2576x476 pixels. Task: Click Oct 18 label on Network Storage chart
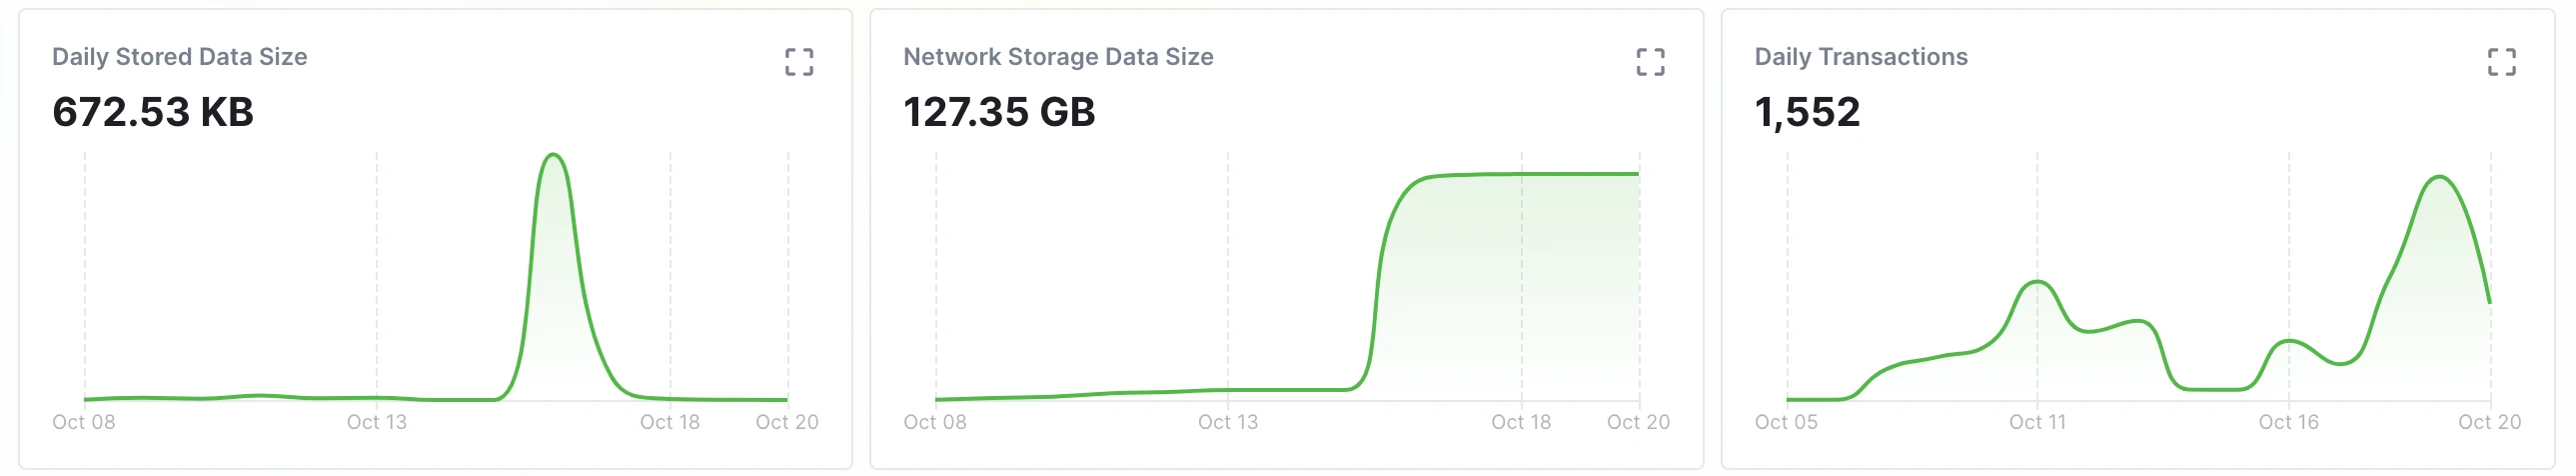click(1521, 422)
